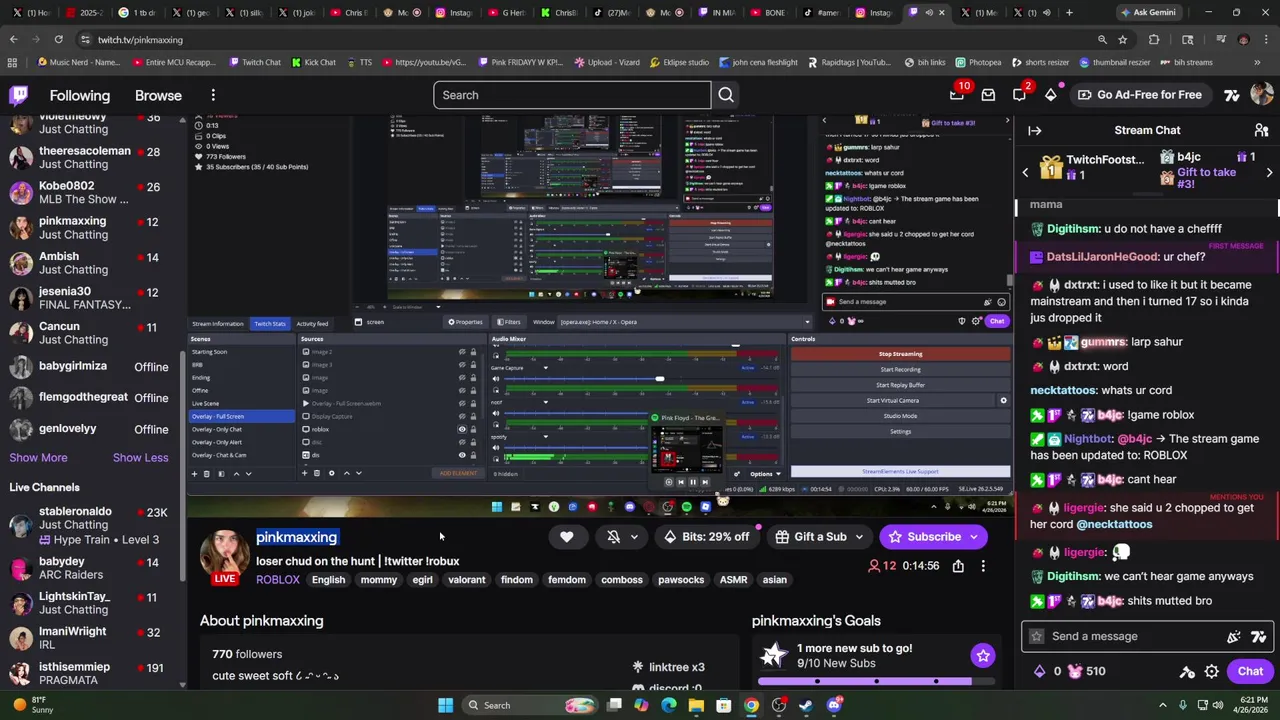Viewport: 1280px width, 720px height.
Task: Open the stream three-dot options menu
Action: click(x=983, y=566)
